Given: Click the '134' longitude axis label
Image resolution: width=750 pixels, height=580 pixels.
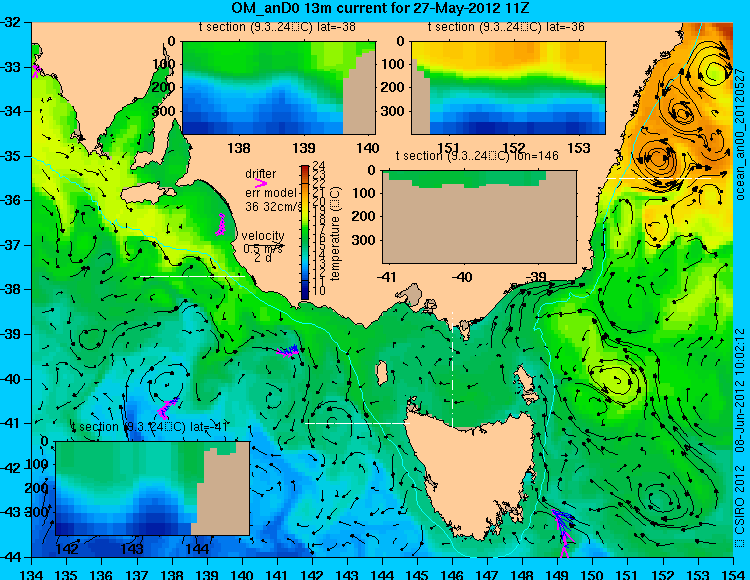Looking at the screenshot, I should 32,574.
